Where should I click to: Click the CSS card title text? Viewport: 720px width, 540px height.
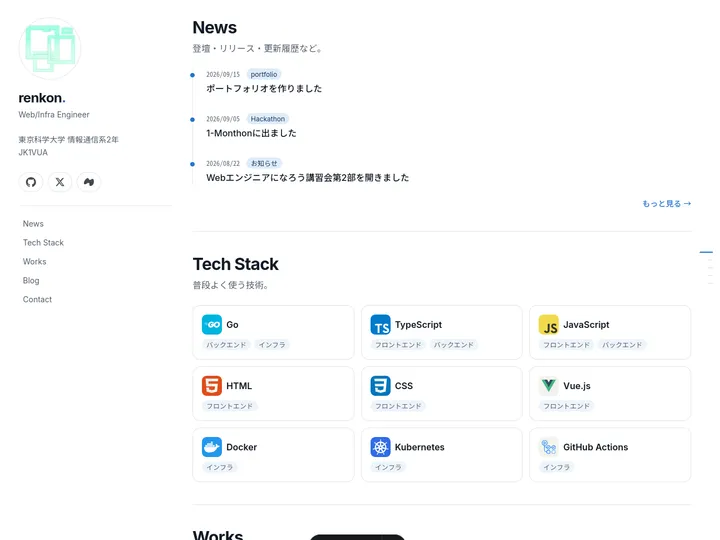[x=404, y=386]
